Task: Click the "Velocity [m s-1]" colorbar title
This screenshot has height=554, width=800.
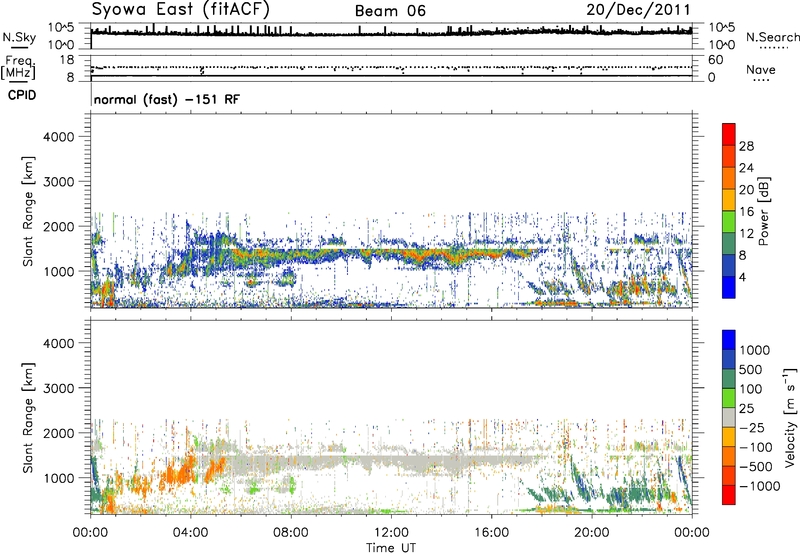Action: point(789,417)
